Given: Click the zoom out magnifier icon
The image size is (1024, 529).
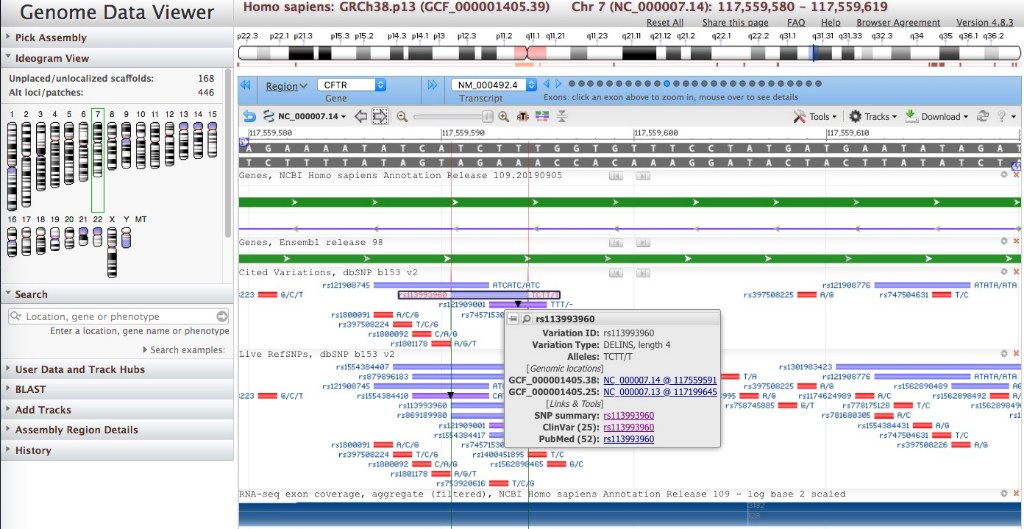Looking at the screenshot, I should (402, 116).
